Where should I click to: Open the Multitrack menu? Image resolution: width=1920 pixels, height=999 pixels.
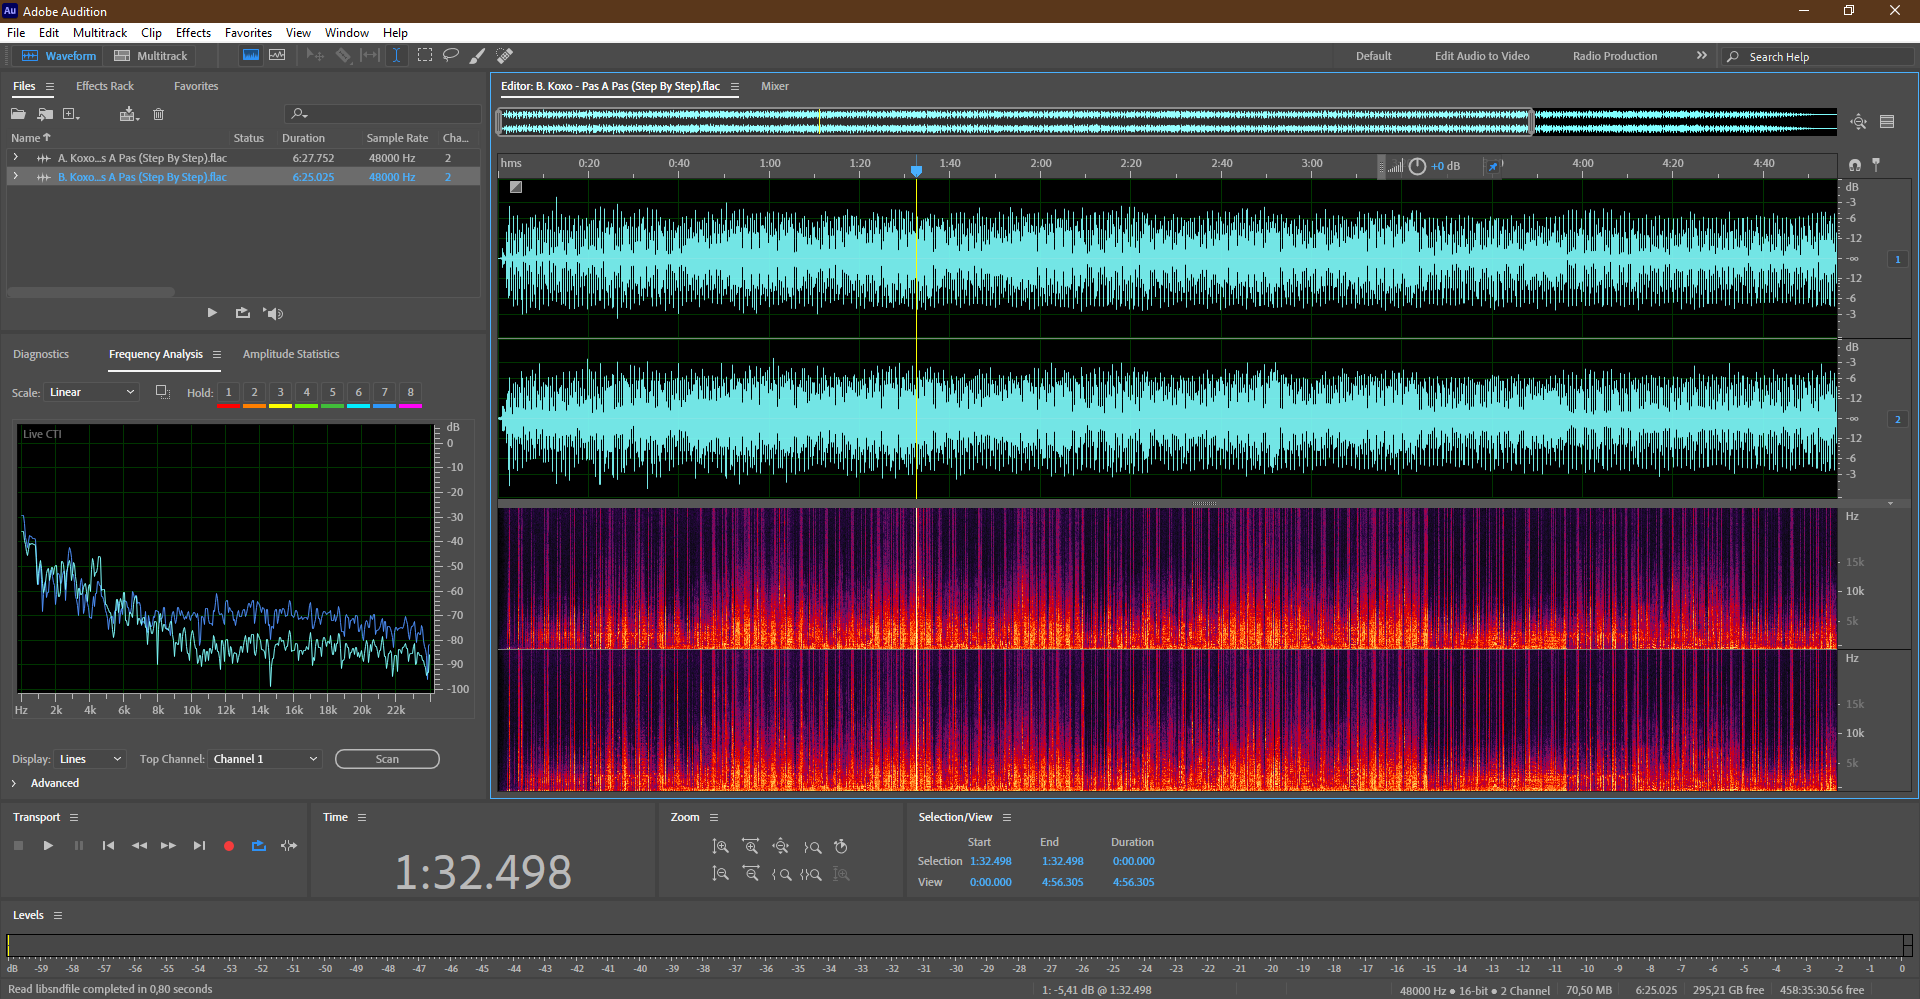click(x=100, y=33)
